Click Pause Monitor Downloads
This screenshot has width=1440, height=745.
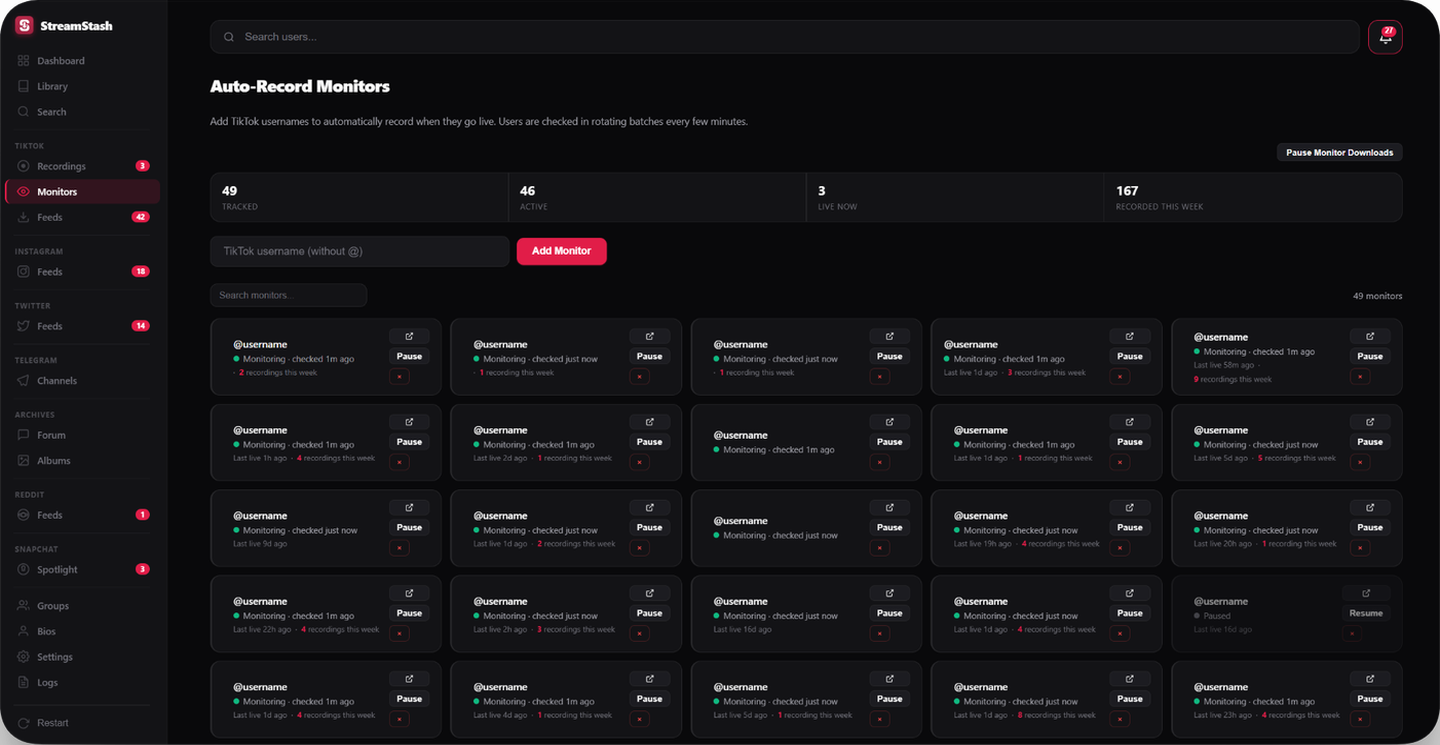pos(1339,153)
